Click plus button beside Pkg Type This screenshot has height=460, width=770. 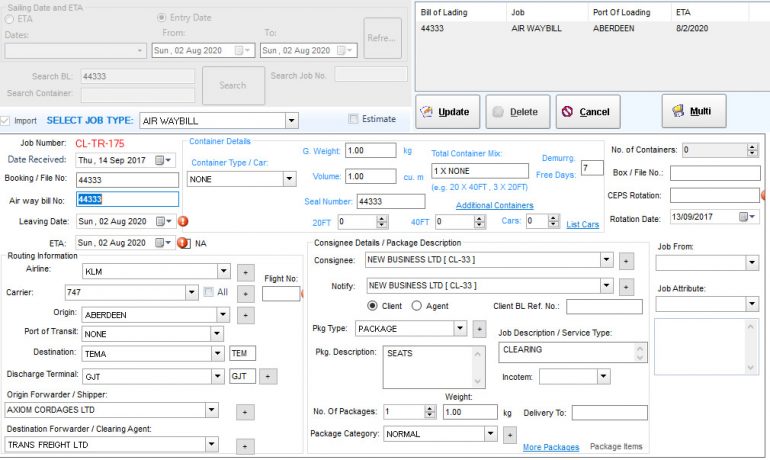point(480,329)
